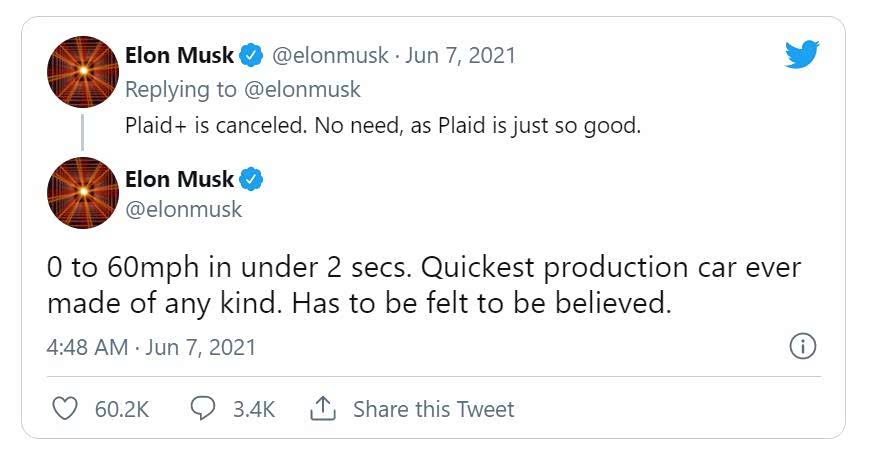This screenshot has height=452, width=876.
Task: Click the 60.2K likes count
Action: 121,409
